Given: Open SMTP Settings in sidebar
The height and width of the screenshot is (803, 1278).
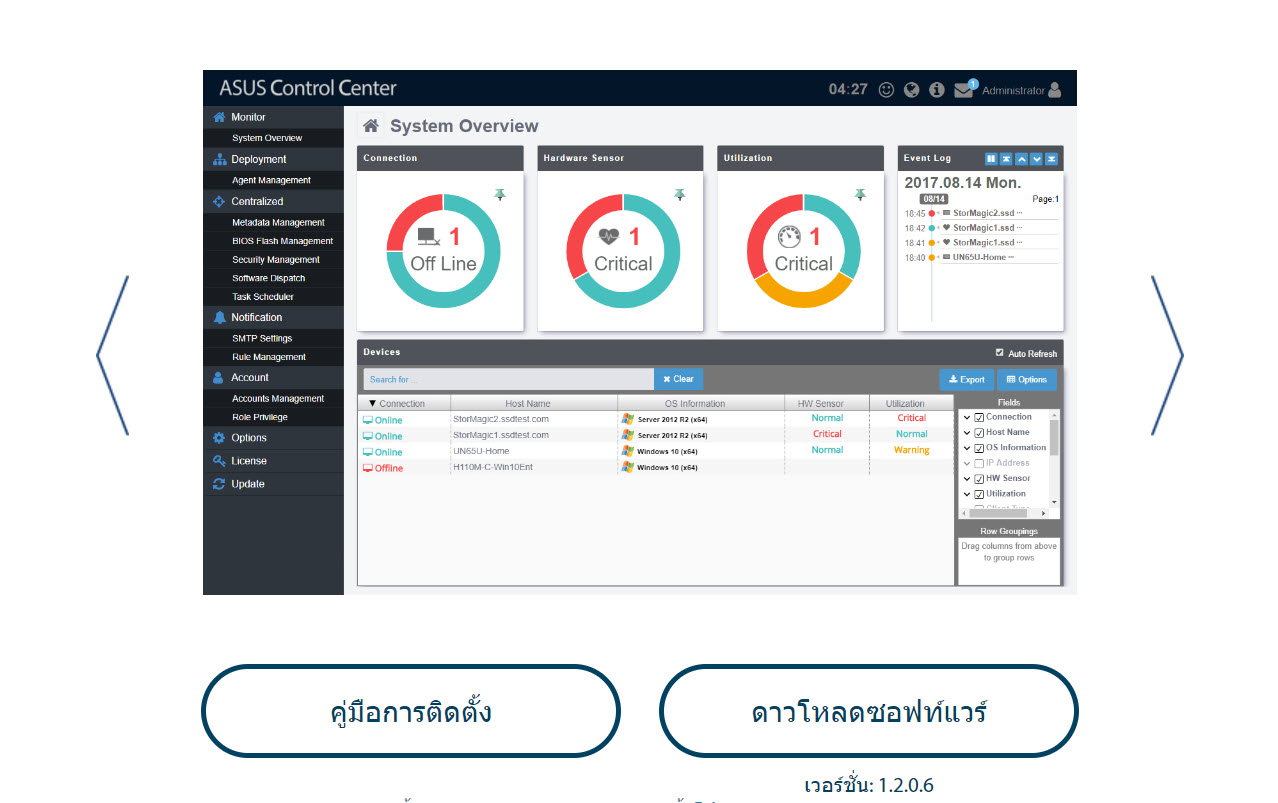Looking at the screenshot, I should click(x=262, y=339).
